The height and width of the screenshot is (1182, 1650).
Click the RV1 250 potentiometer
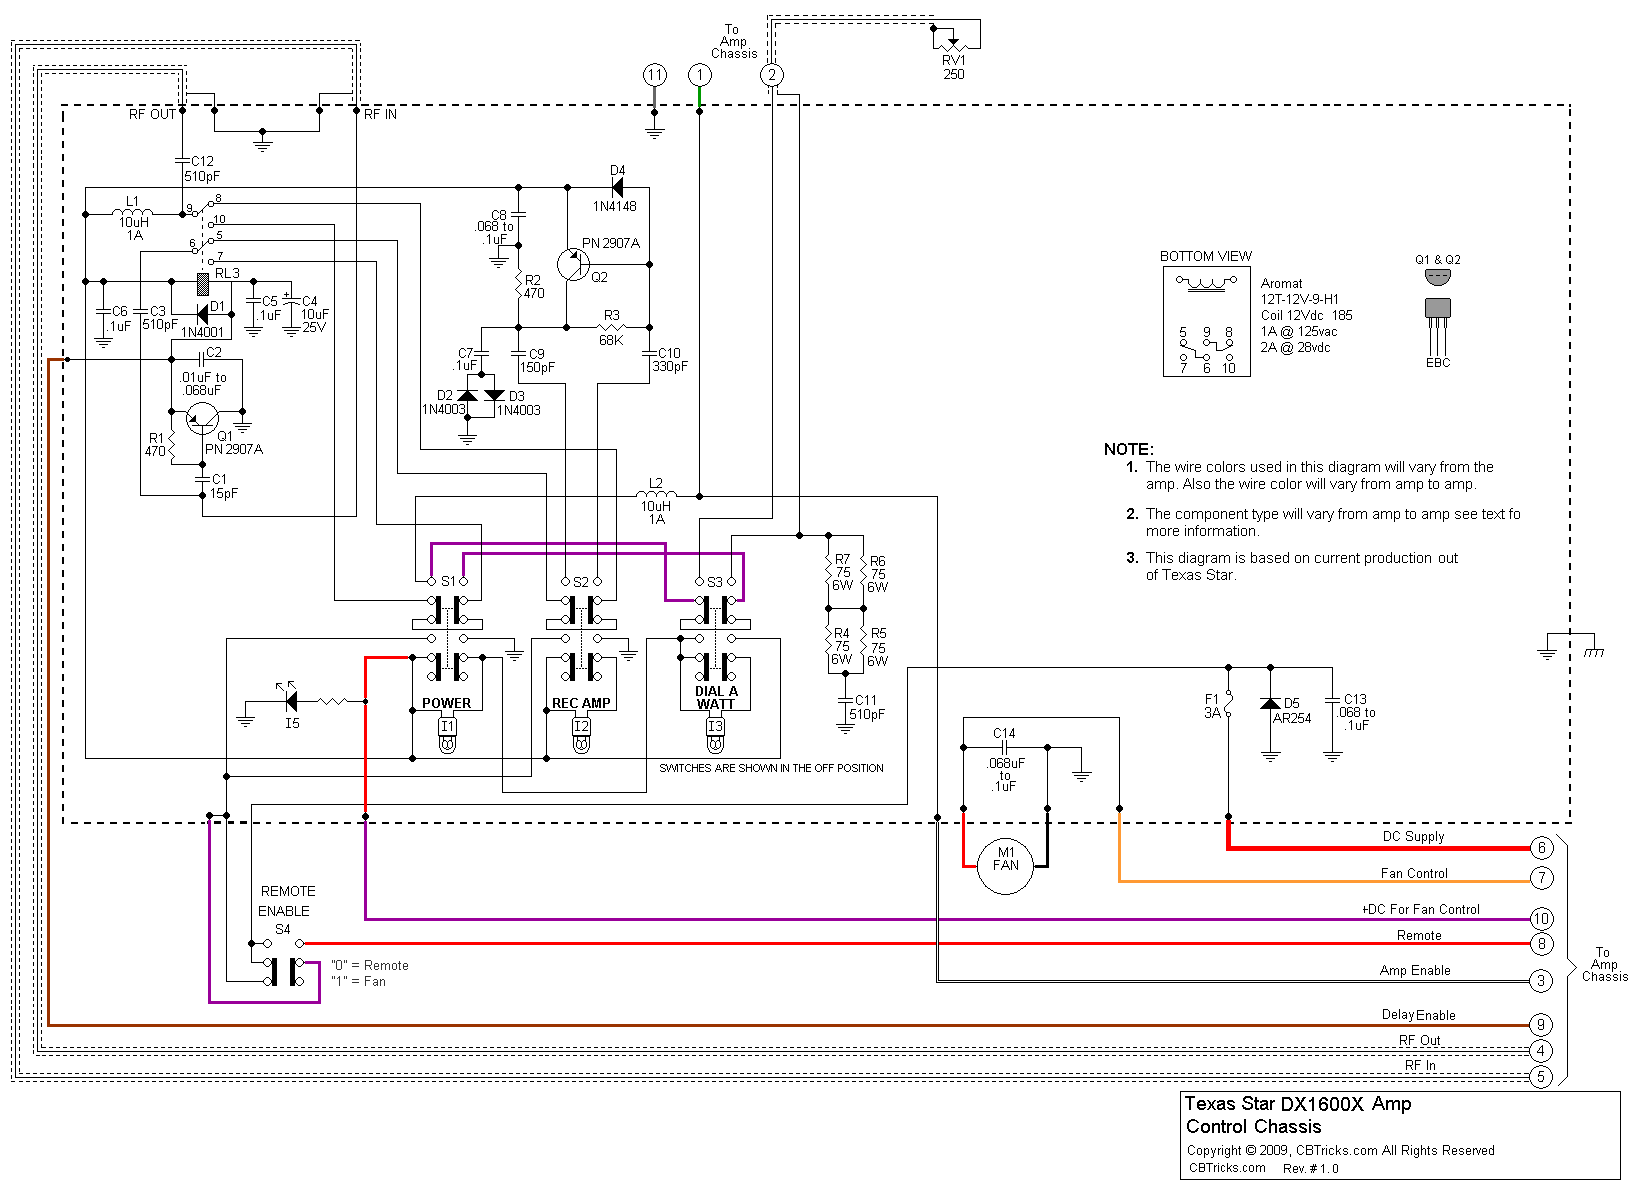click(953, 42)
